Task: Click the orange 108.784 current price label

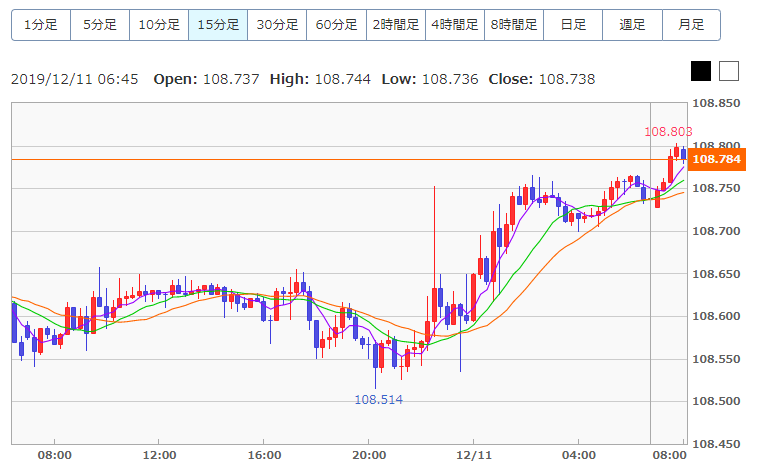Action: pyautogui.click(x=716, y=159)
